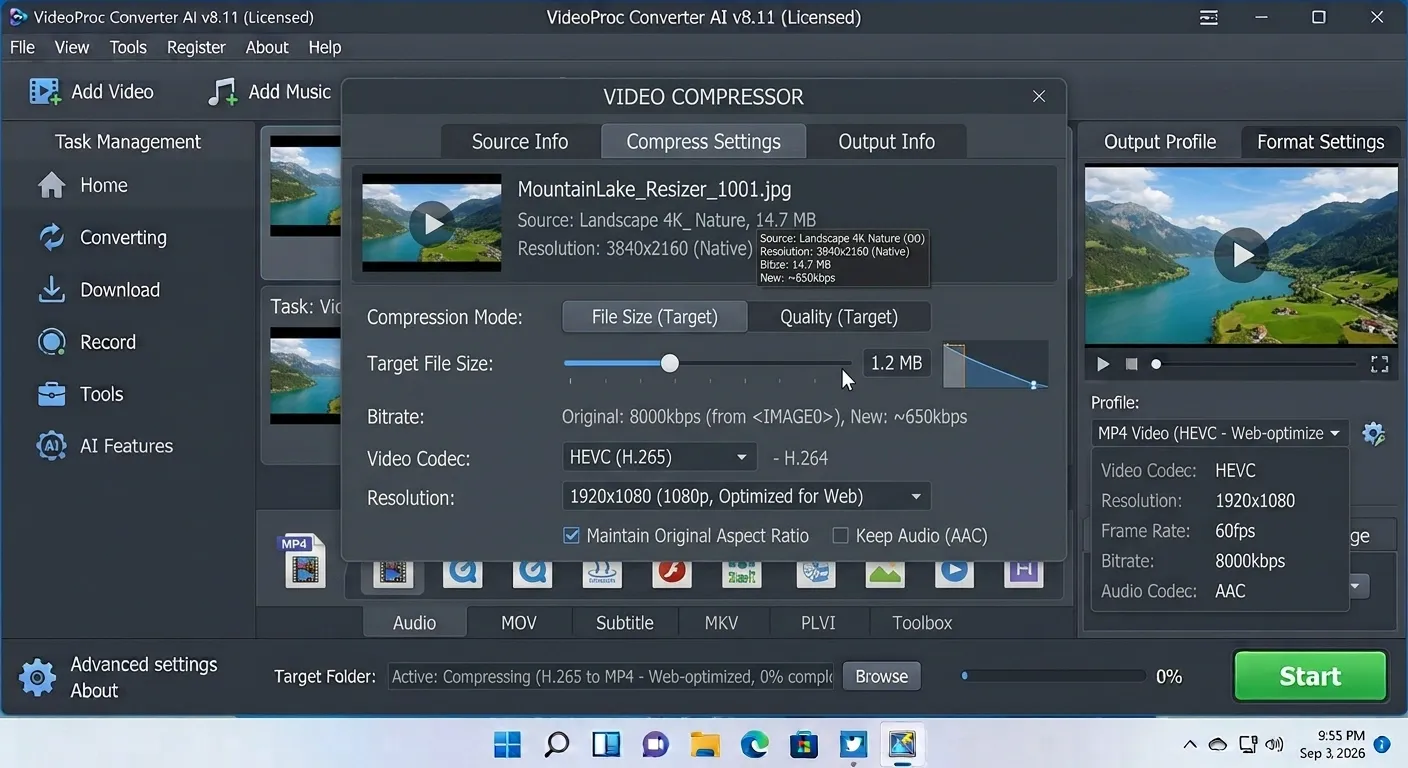Open Microsoft Store from the taskbar
The height and width of the screenshot is (768, 1408).
pos(804,744)
